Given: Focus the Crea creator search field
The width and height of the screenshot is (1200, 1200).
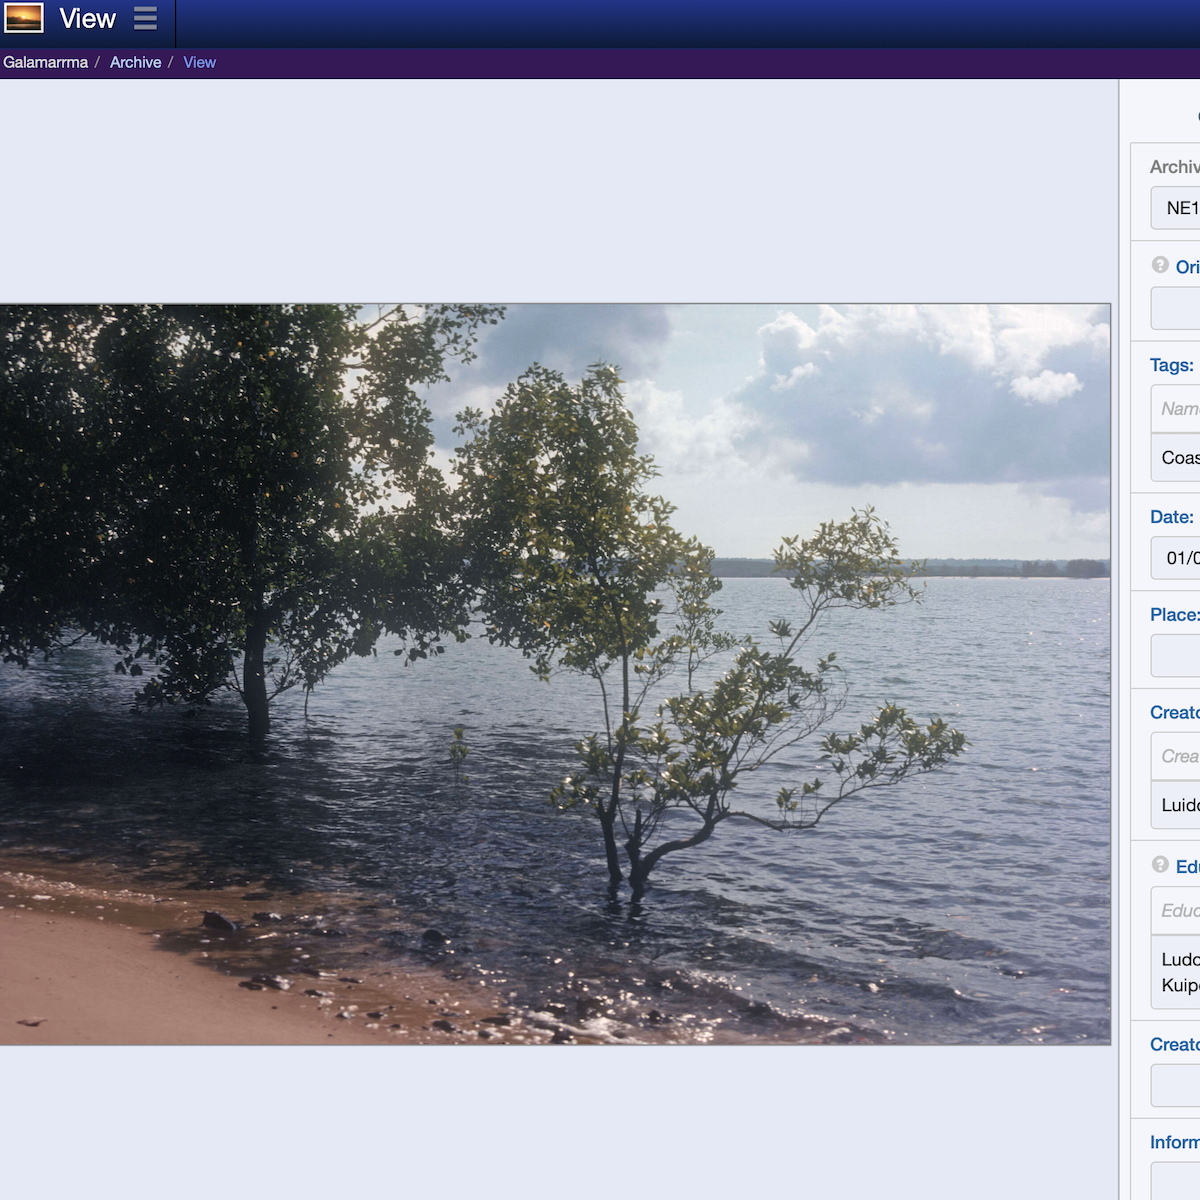Looking at the screenshot, I should 1176,756.
